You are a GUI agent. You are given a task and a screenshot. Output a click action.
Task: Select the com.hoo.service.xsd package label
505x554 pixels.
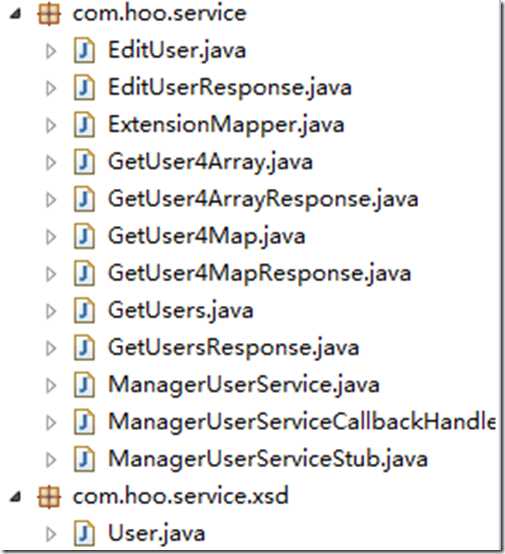tap(181, 496)
